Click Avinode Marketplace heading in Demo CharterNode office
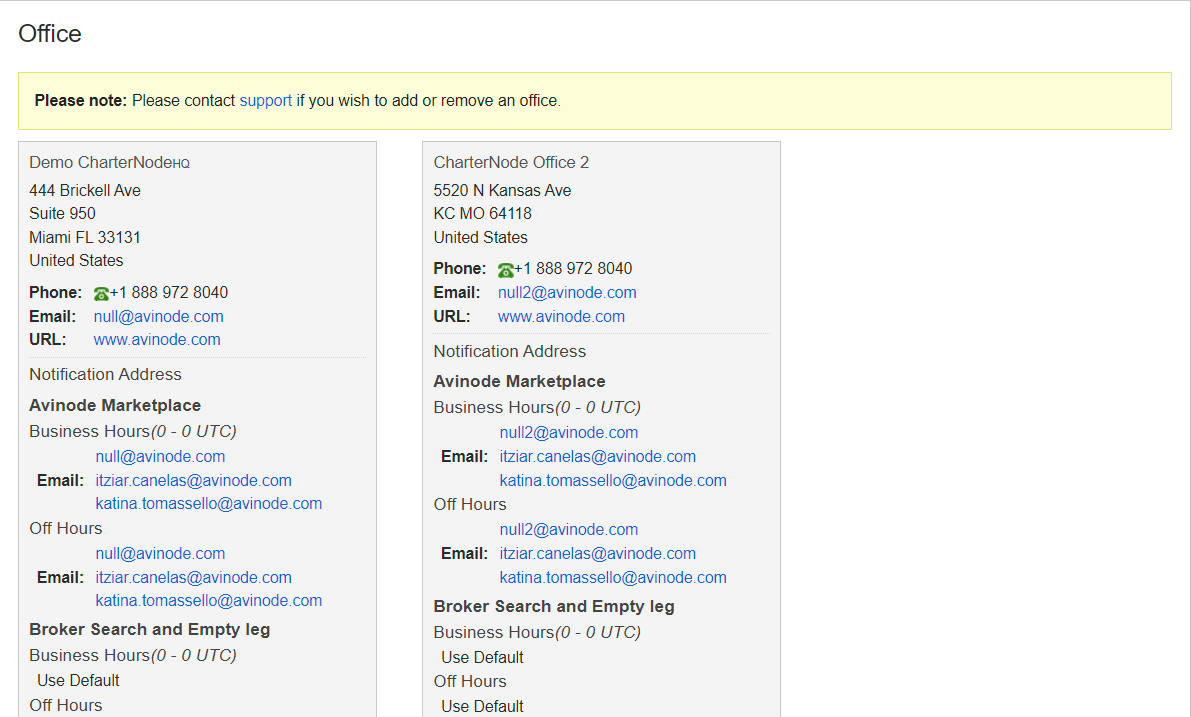 pyautogui.click(x=115, y=406)
